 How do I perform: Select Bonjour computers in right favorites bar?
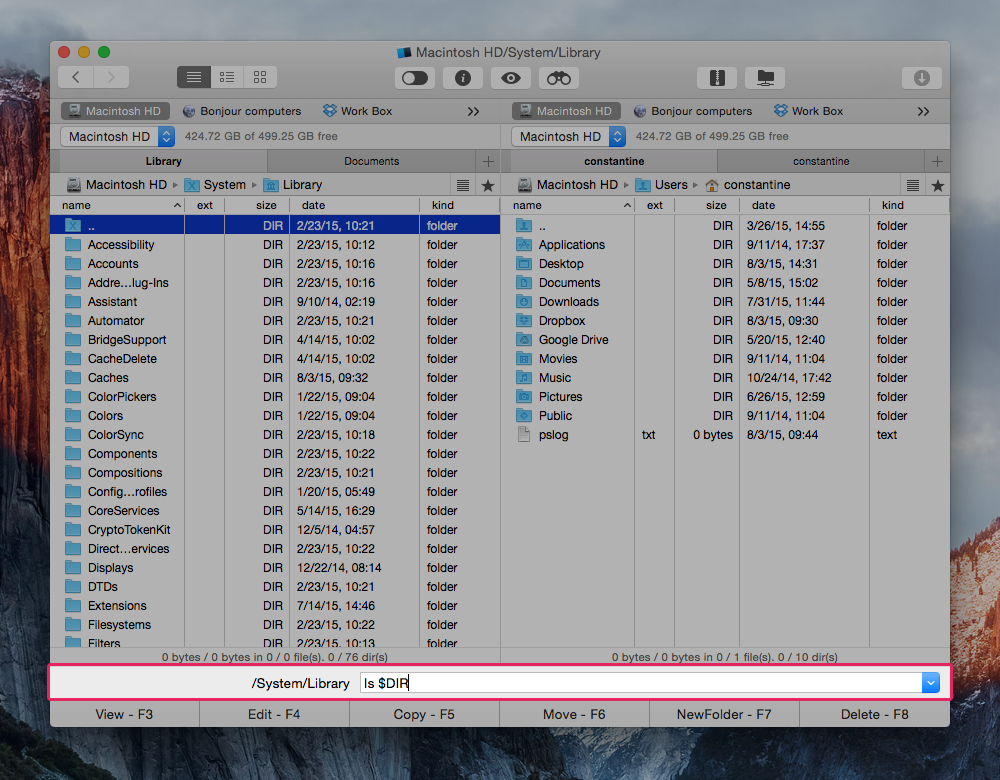point(693,111)
